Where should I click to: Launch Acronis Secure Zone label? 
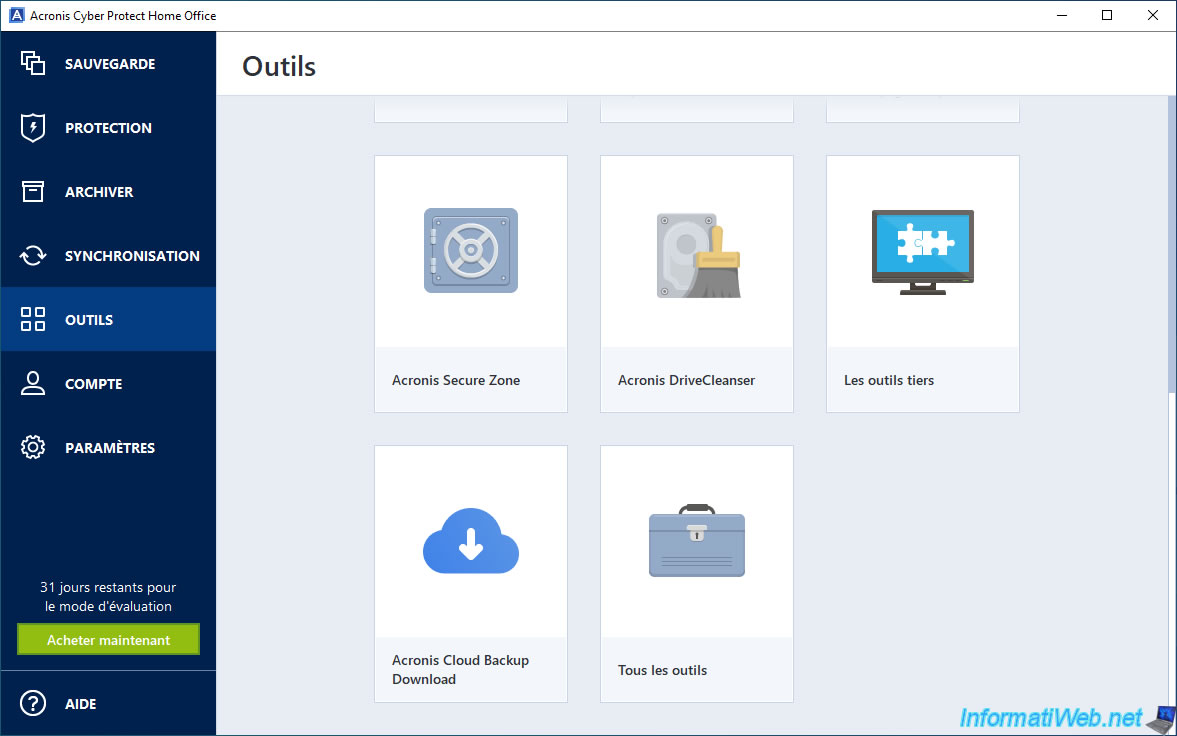tap(456, 380)
